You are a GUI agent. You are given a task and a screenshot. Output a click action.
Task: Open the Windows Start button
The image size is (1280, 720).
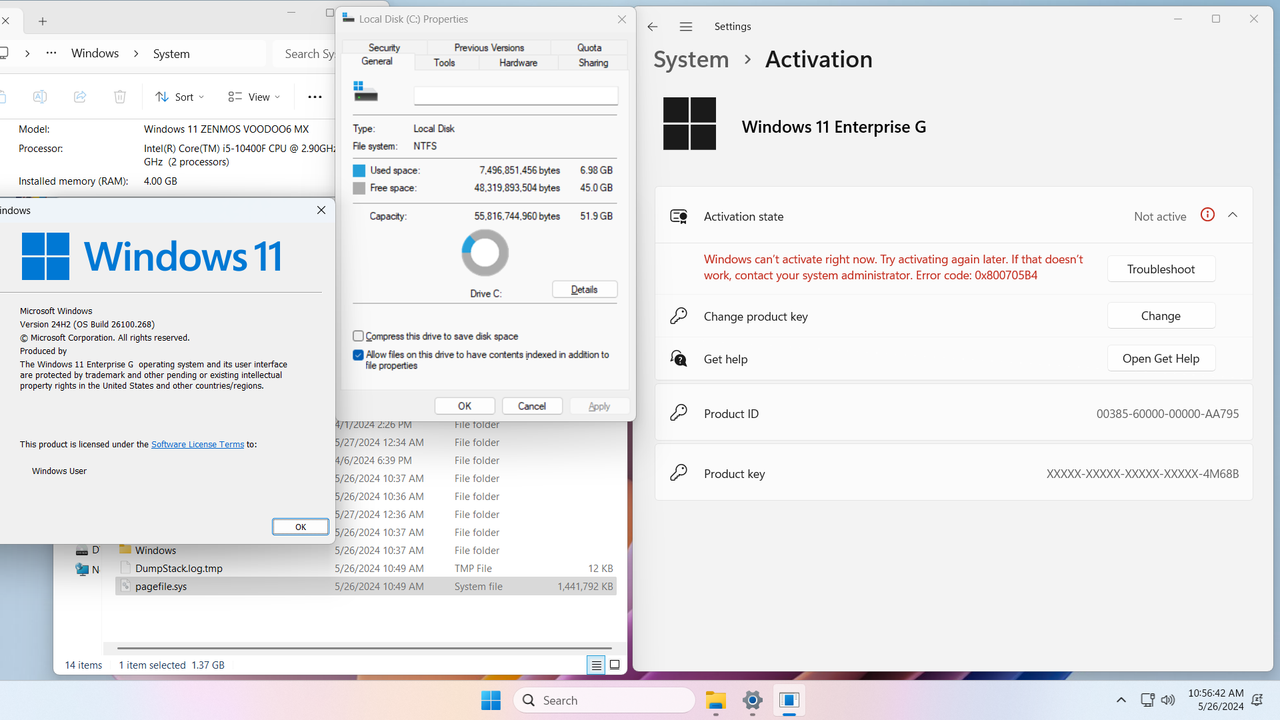(491, 700)
